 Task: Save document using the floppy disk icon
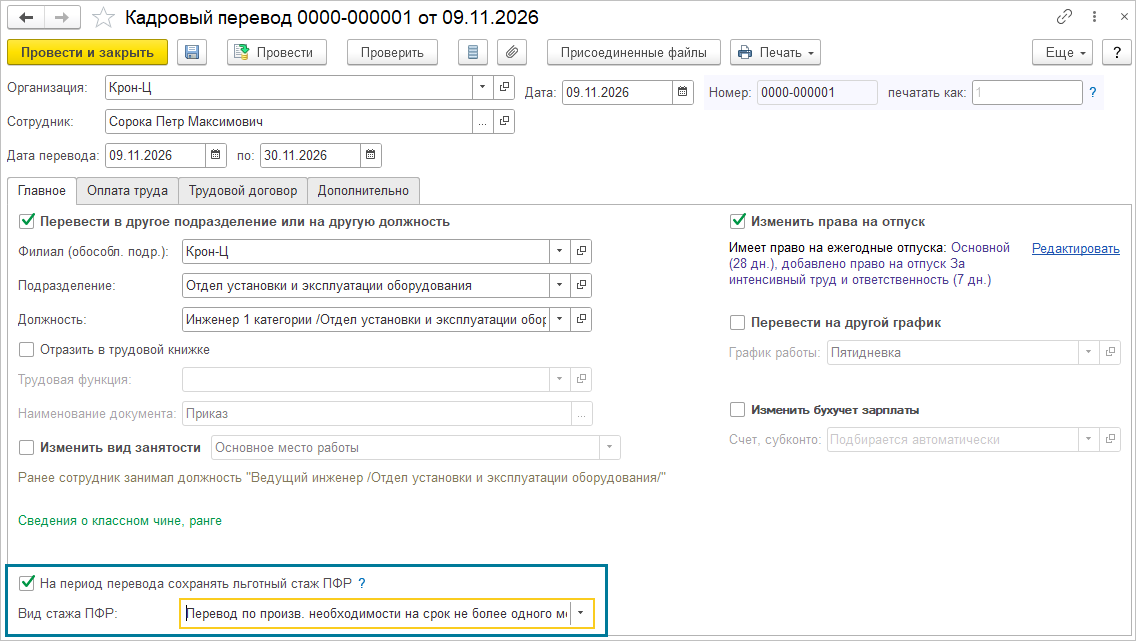point(192,52)
